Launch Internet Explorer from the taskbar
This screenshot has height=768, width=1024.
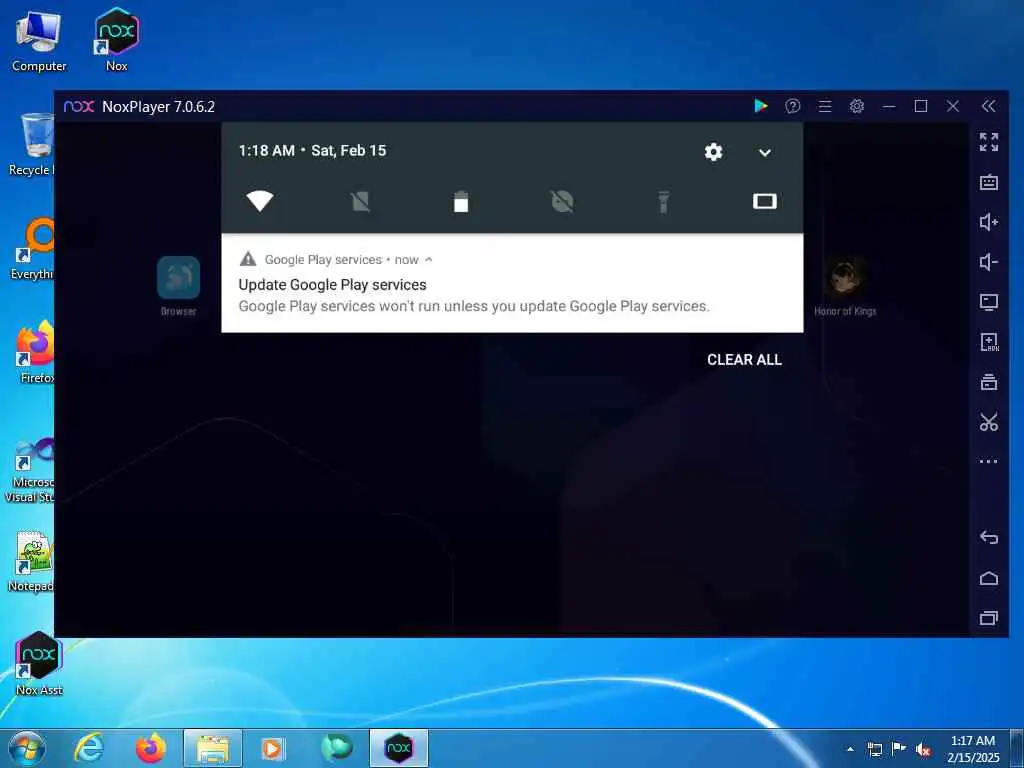pyautogui.click(x=89, y=748)
